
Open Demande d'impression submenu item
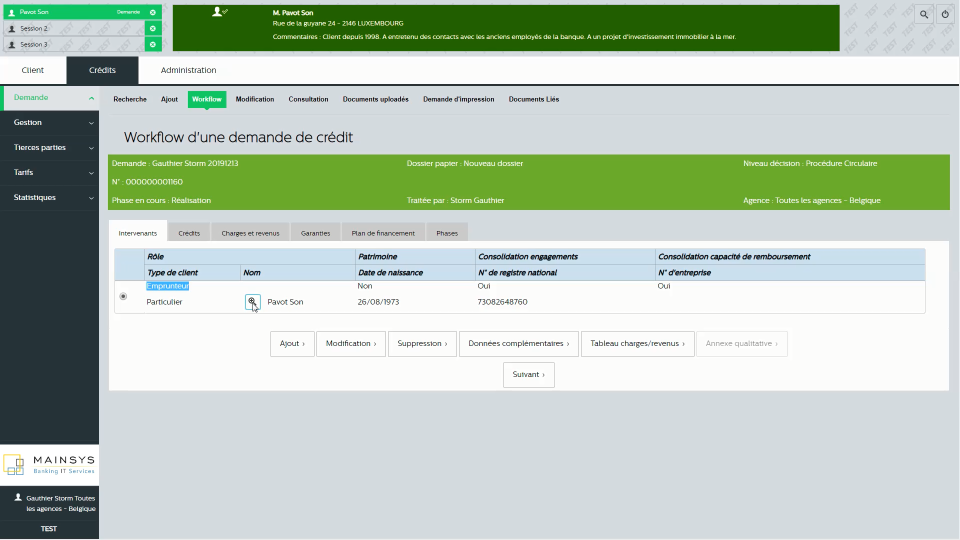click(459, 99)
